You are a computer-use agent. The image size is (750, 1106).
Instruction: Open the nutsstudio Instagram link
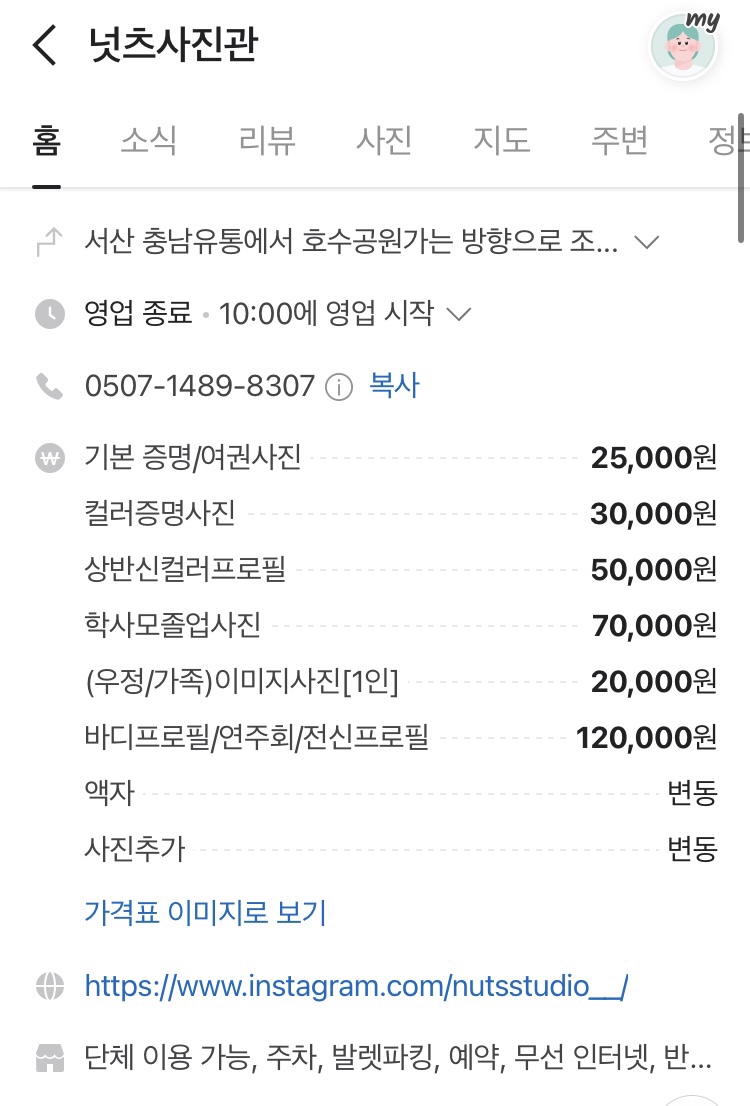(x=356, y=986)
